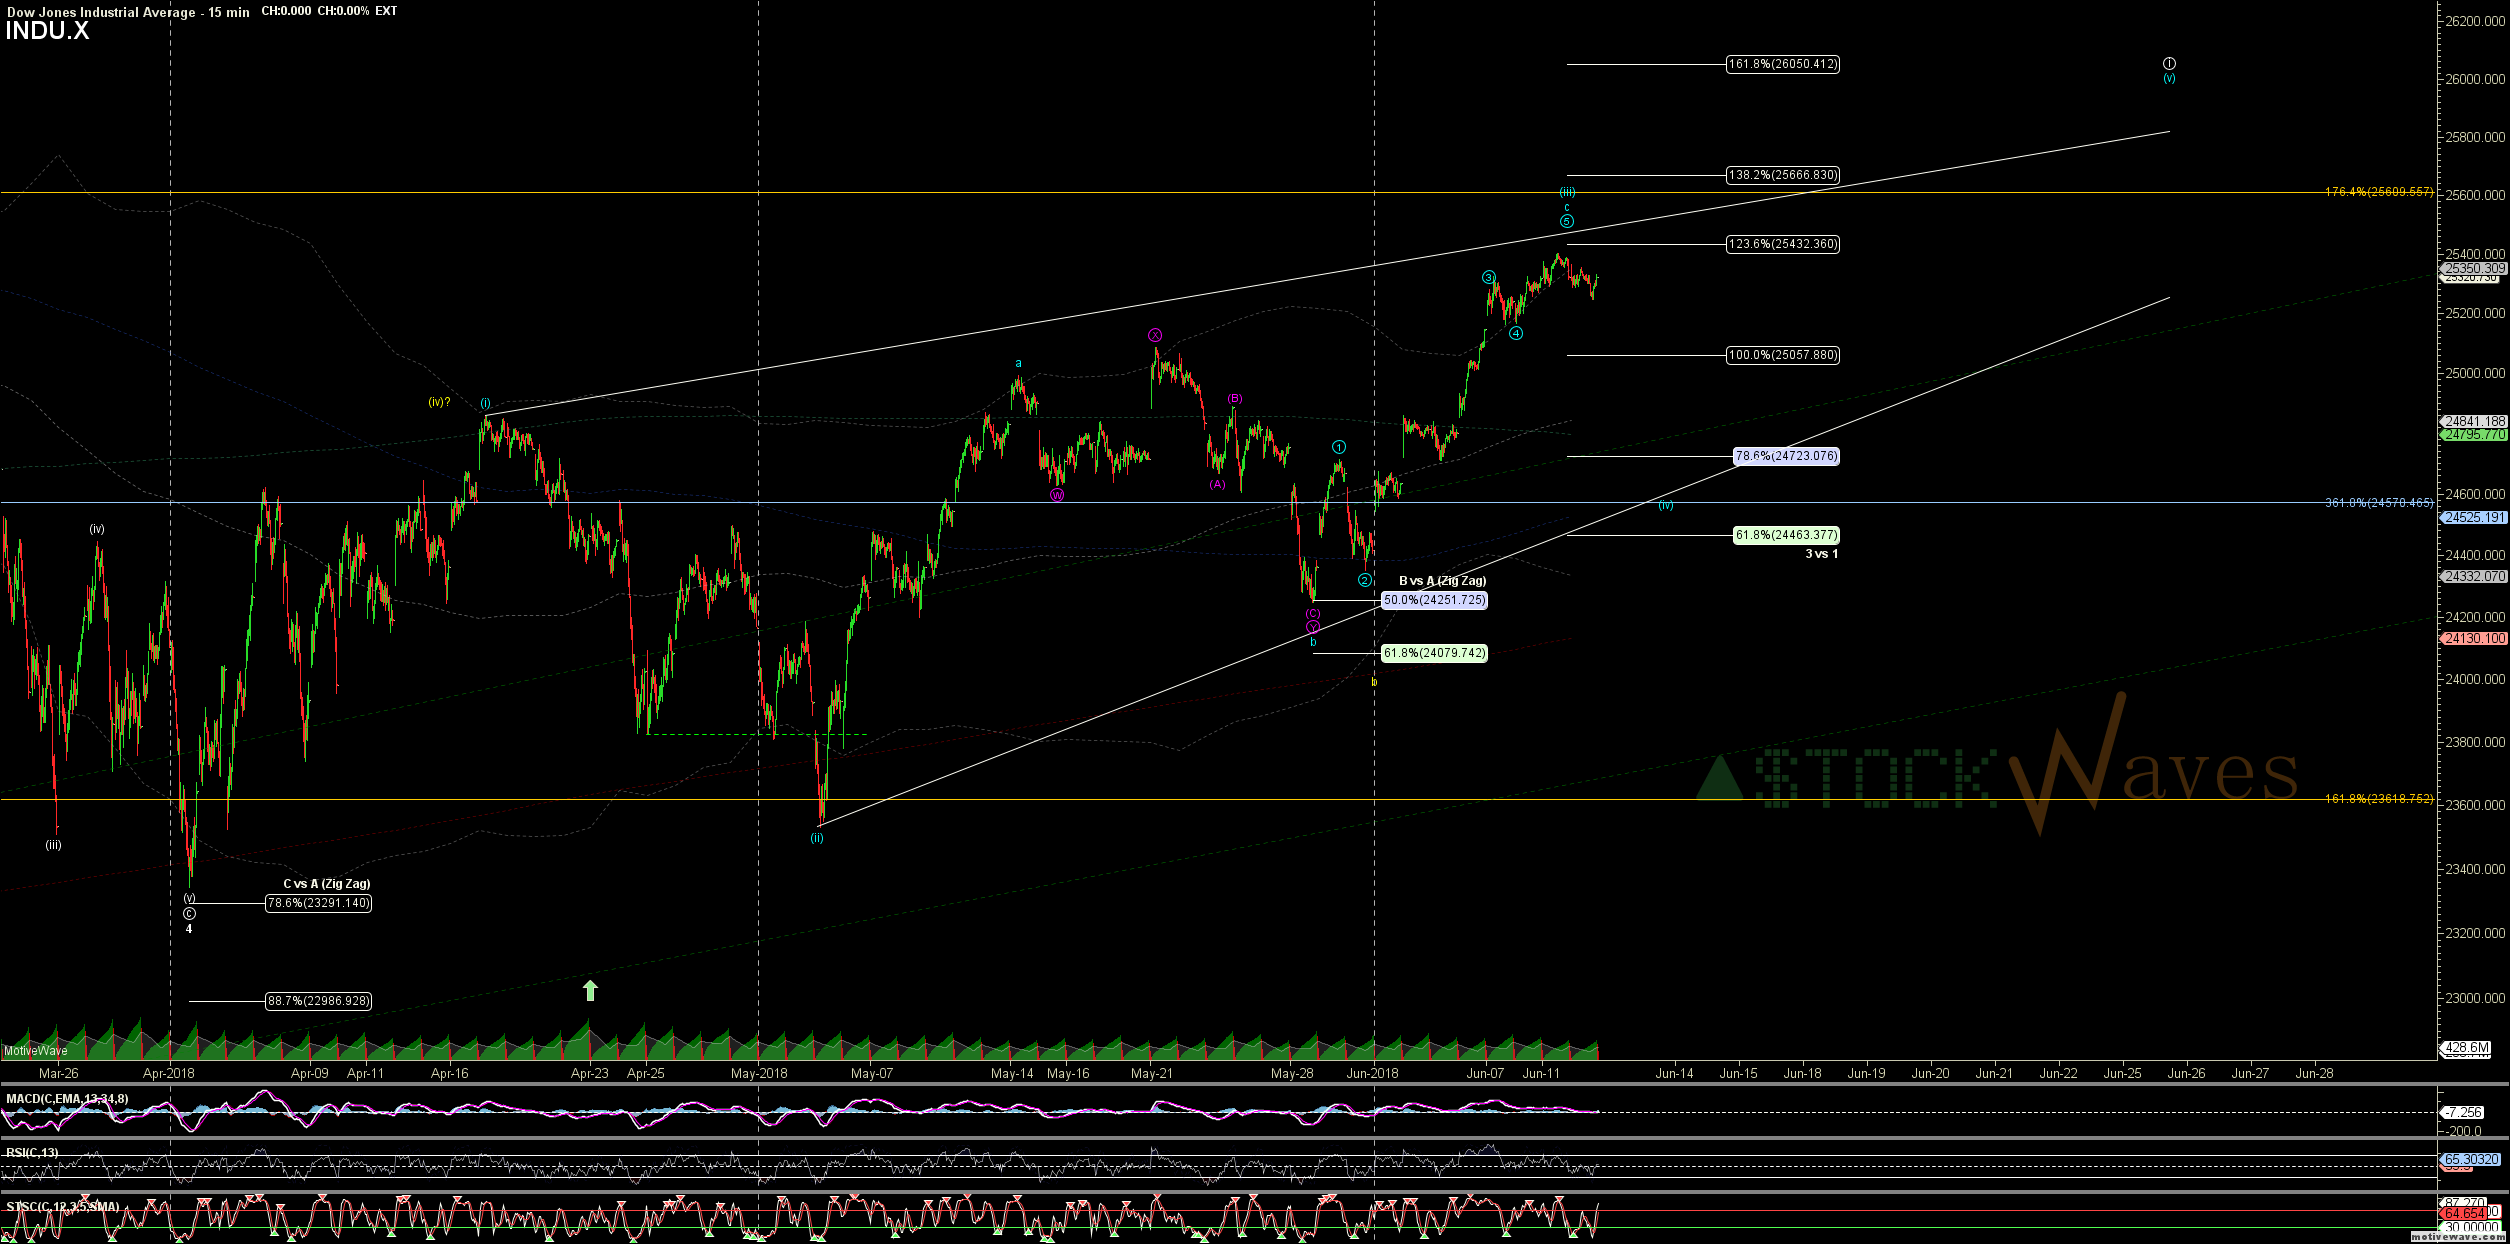Click the May-2018 date axis label
The width and height of the screenshot is (2510, 1244).
[759, 1074]
